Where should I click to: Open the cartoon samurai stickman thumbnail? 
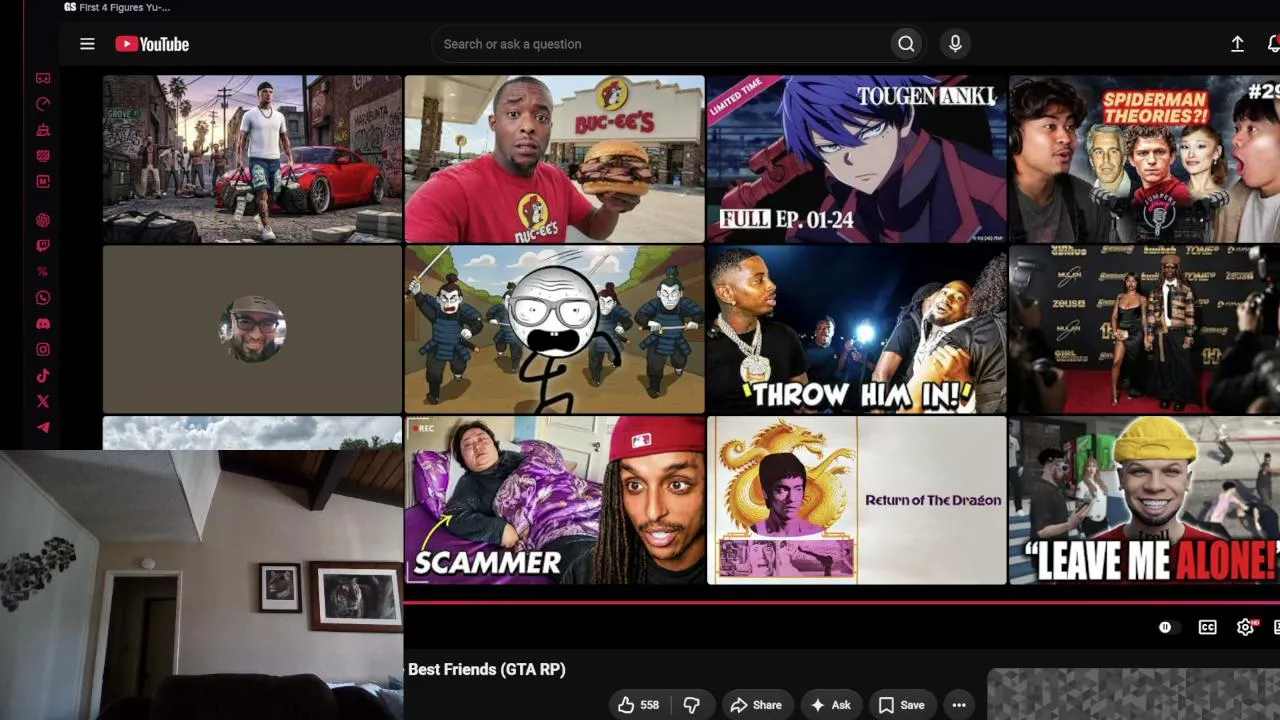point(554,330)
